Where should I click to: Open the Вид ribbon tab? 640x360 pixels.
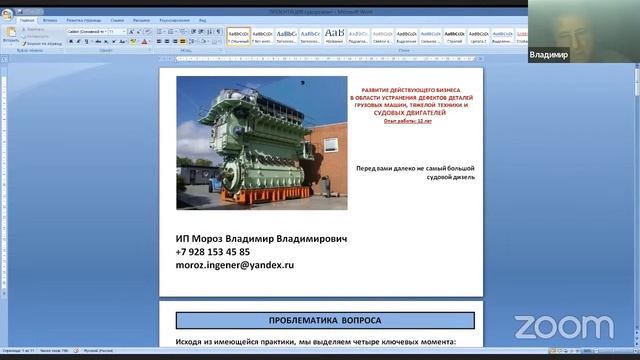202,20
